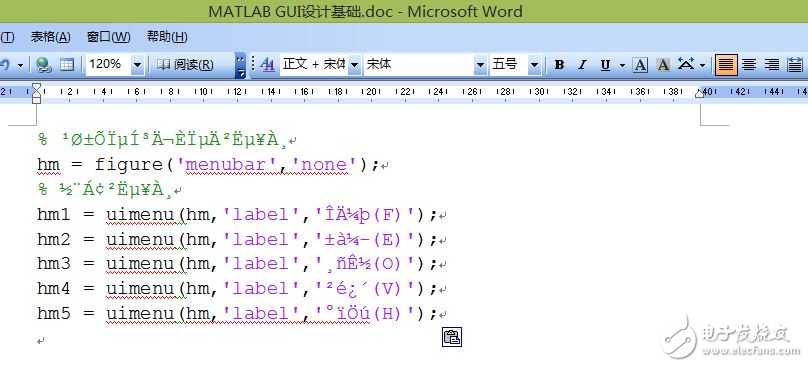The height and width of the screenshot is (367, 808).
Task: Click the character scaling icon
Action: pos(686,64)
